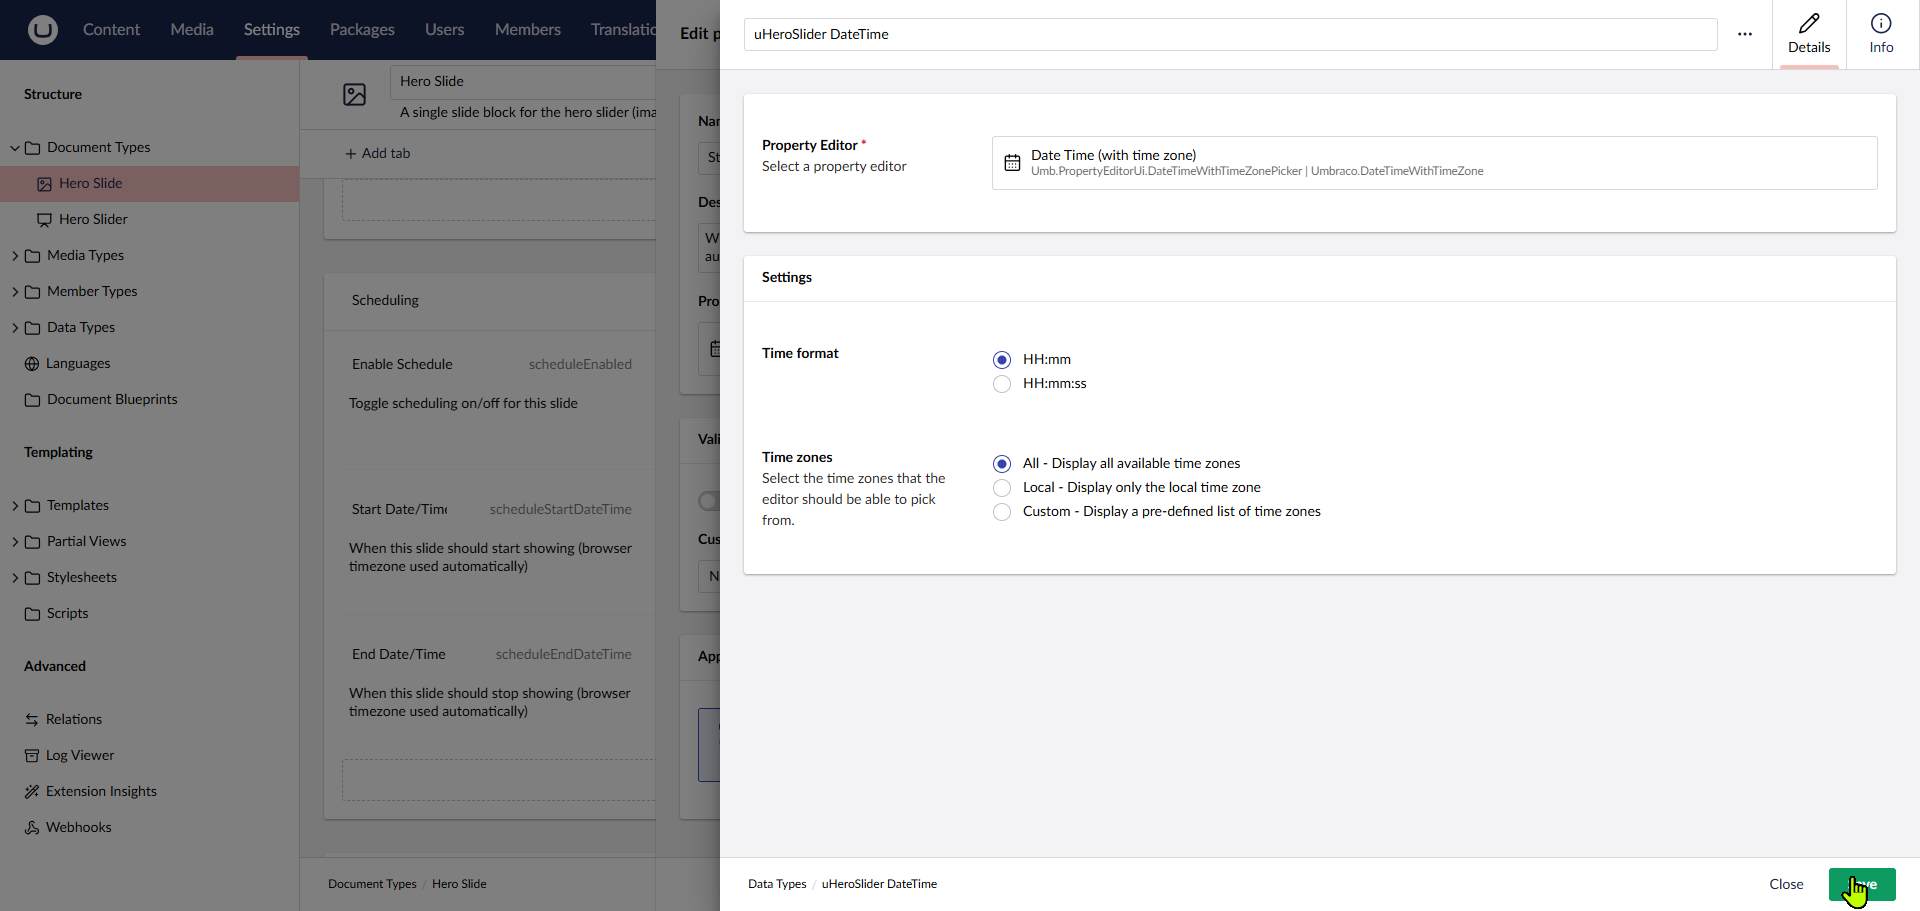Screen dimensions: 1920x911
Task: Open Webhooks in Advanced section
Action: click(x=78, y=827)
